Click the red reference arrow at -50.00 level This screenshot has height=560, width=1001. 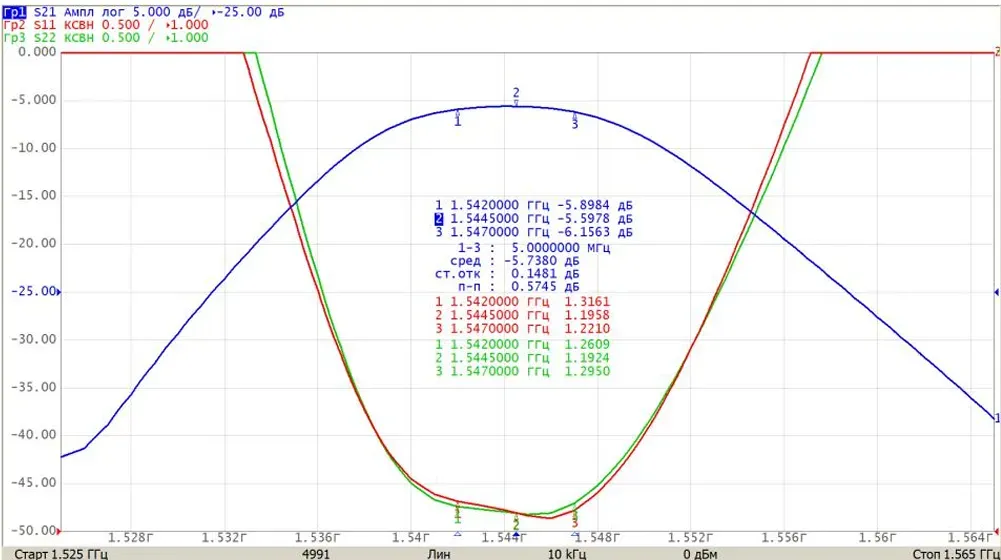coord(59,531)
